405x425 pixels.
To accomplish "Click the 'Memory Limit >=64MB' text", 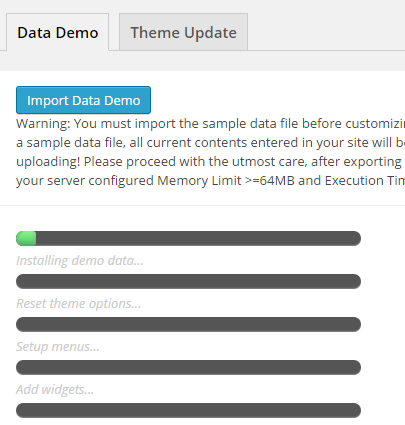I will (226, 181).
